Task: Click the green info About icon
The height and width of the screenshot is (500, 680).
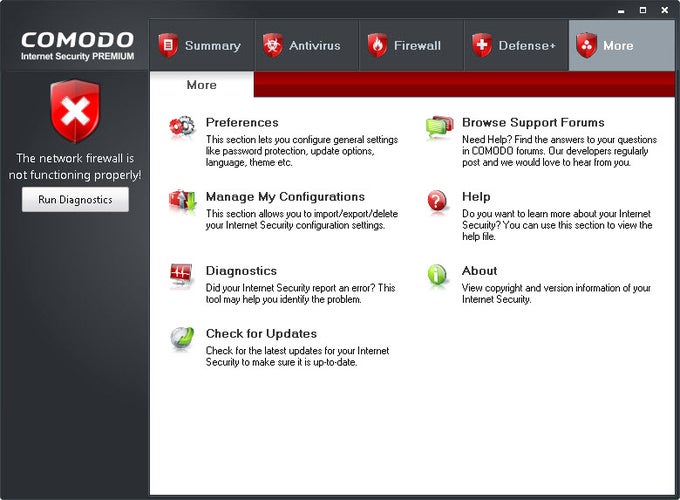Action: click(437, 275)
